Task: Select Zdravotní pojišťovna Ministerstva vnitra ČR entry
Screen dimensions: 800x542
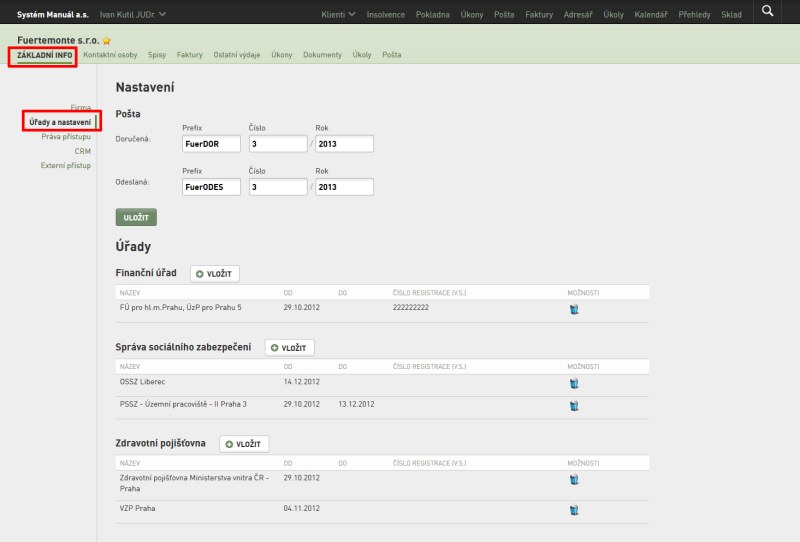Action: tap(194, 483)
